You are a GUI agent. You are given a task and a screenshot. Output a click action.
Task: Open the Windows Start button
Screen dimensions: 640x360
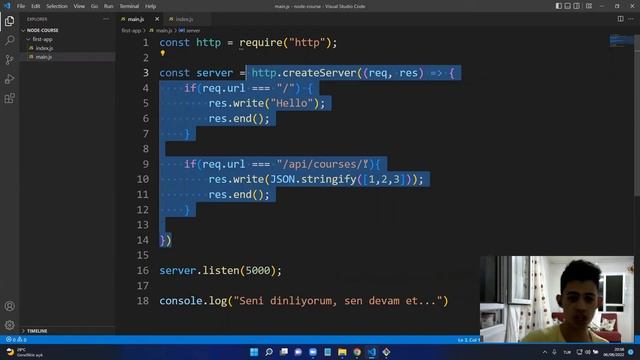pos(254,352)
